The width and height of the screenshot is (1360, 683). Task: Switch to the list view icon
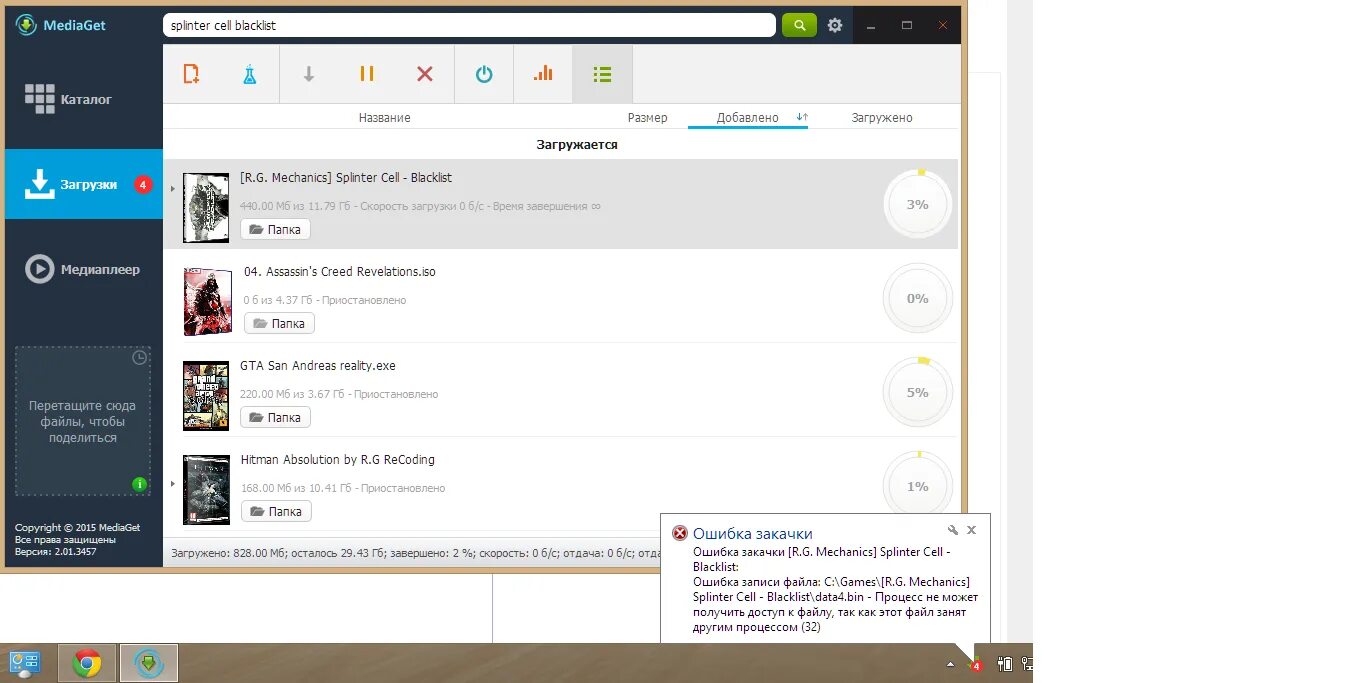[x=602, y=74]
